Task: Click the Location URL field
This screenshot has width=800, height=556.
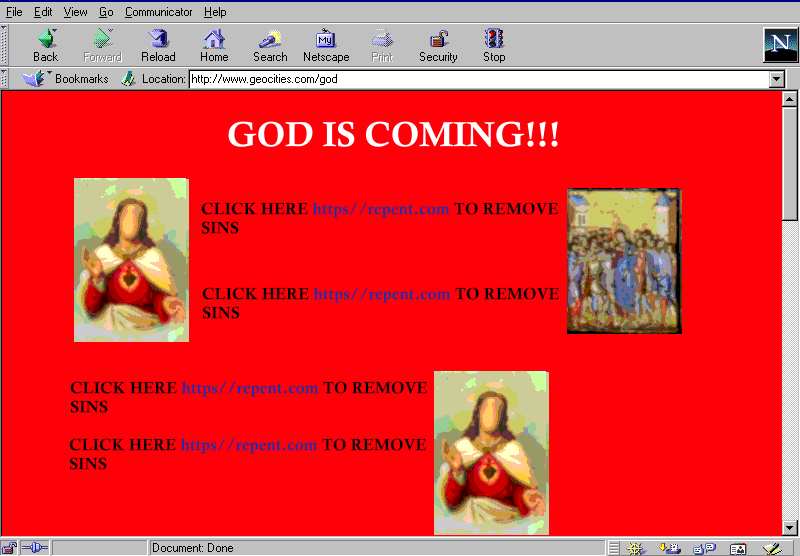Action: (479, 79)
